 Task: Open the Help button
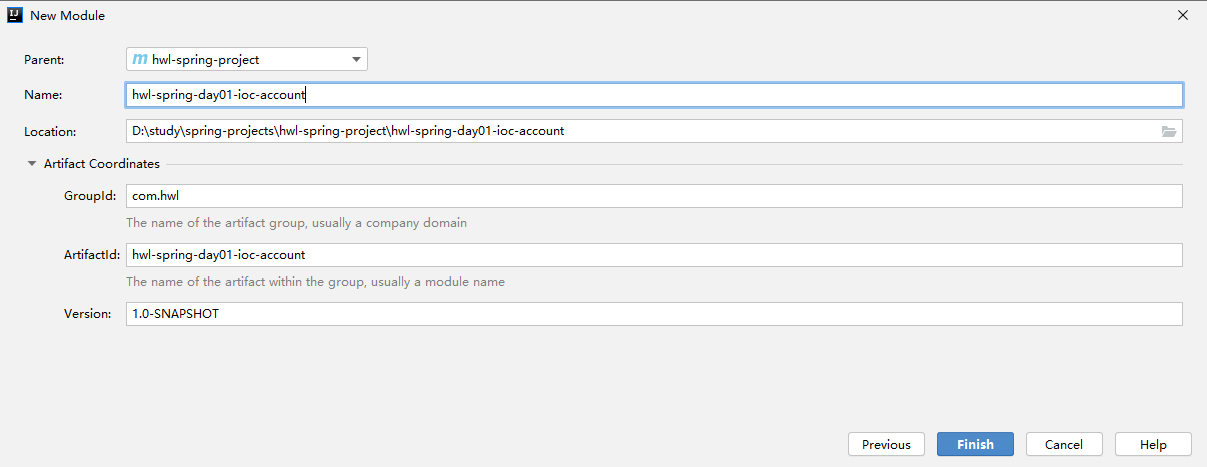pos(1153,444)
